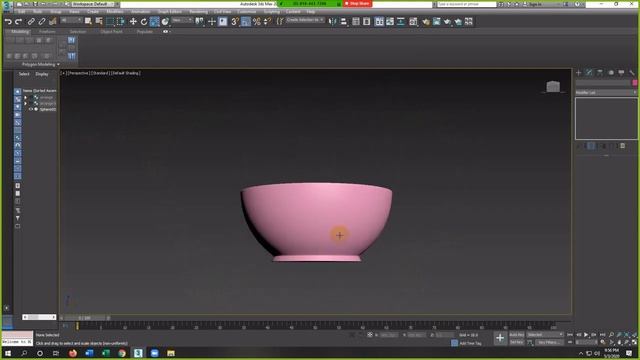Screen dimensions: 640x360
Task: Open the Create Selection Set dropdown
Action: click(305, 20)
